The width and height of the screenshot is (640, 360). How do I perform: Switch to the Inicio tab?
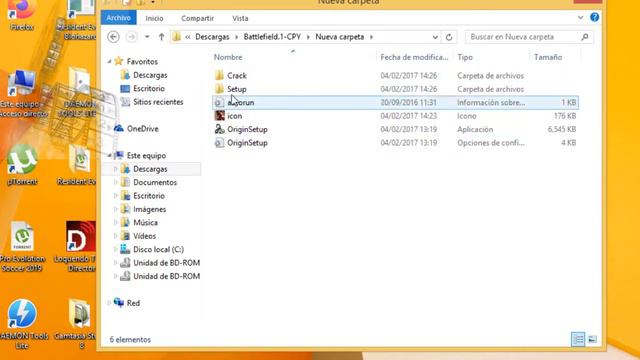154,18
